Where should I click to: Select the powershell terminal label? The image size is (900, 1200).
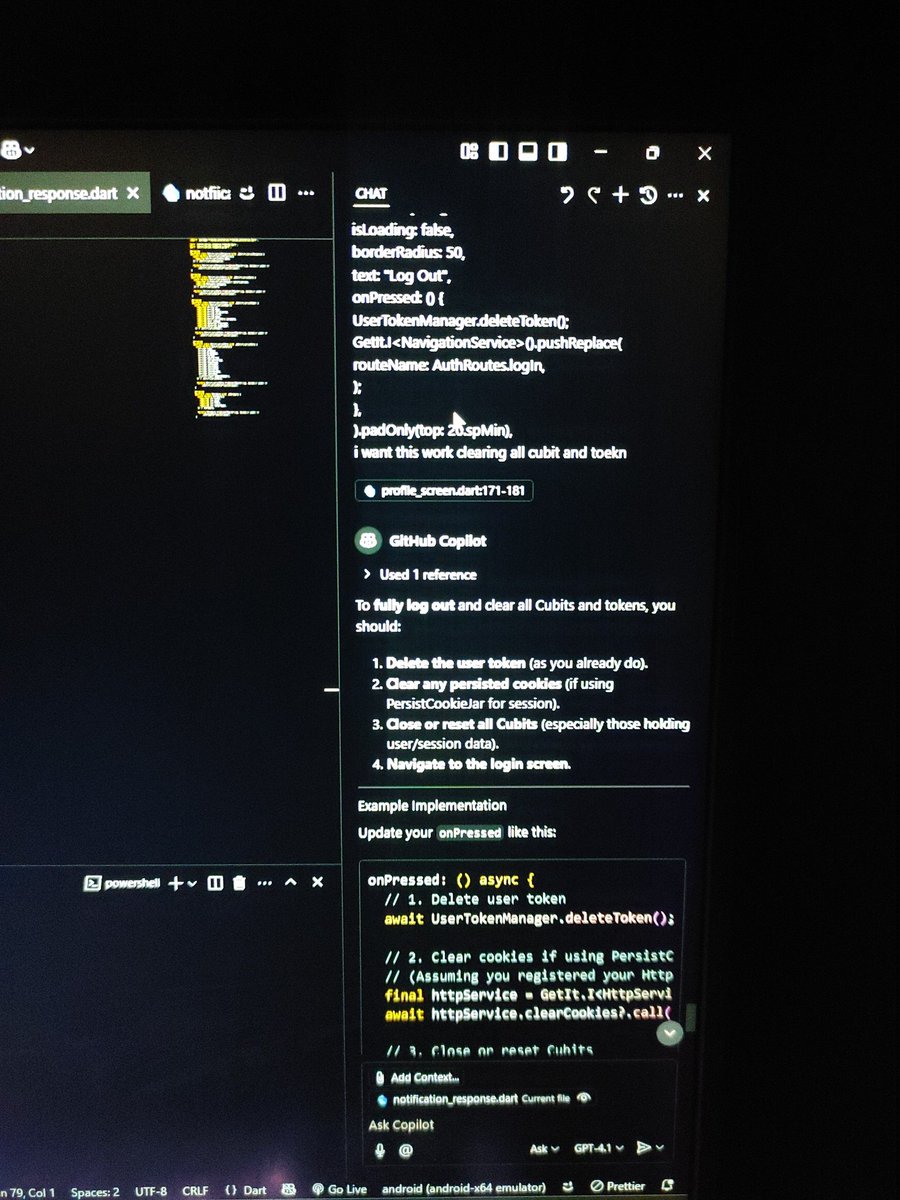[122, 883]
